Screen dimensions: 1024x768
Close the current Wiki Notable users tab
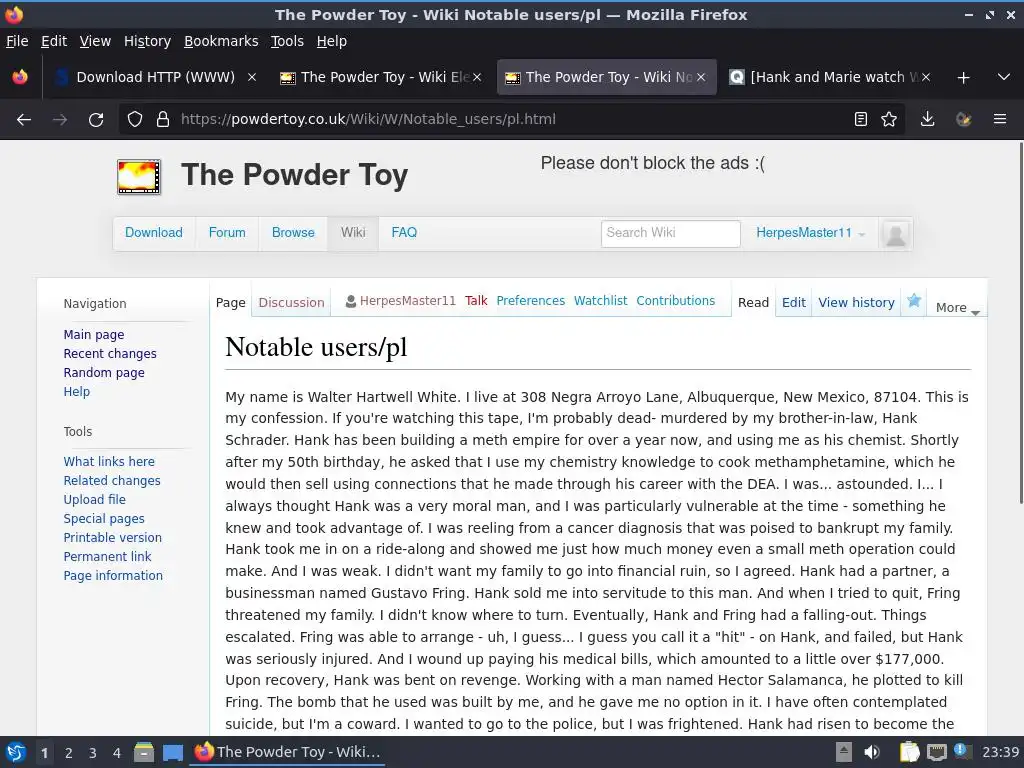coord(701,77)
